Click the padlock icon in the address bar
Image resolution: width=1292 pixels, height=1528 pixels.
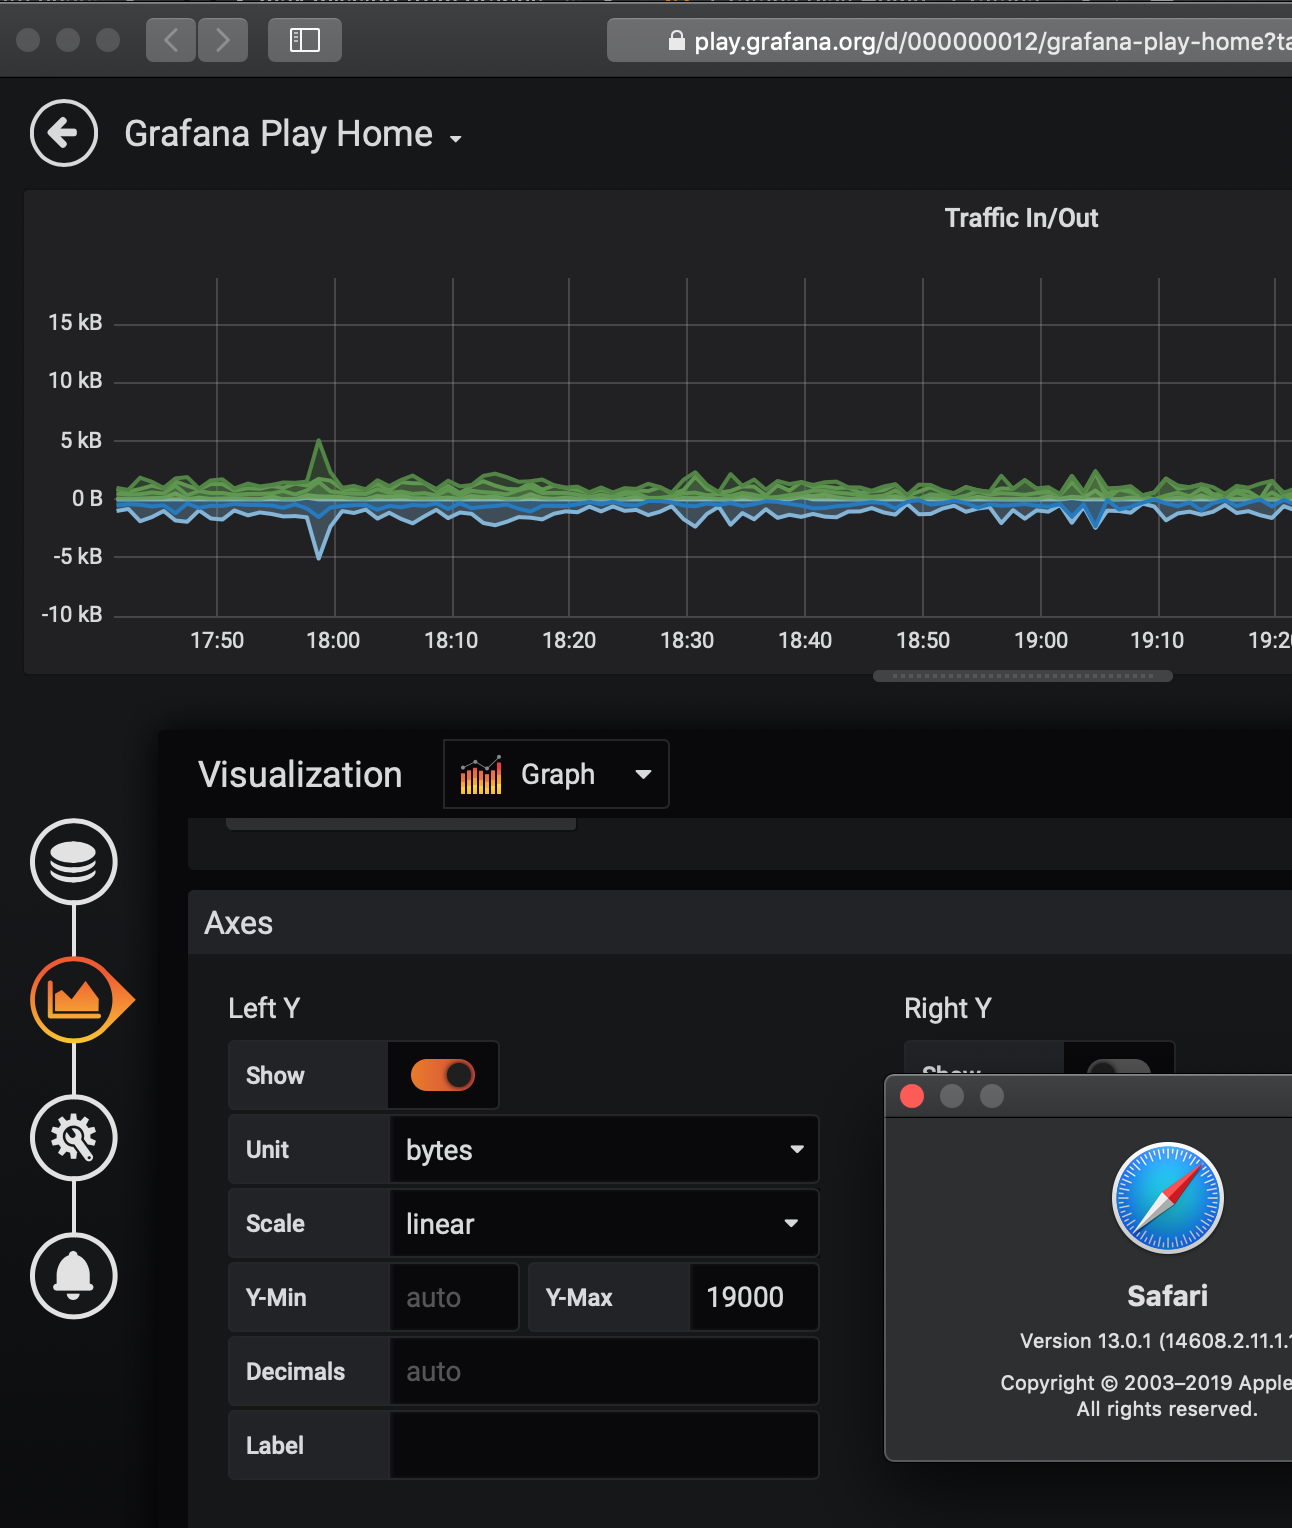[675, 40]
